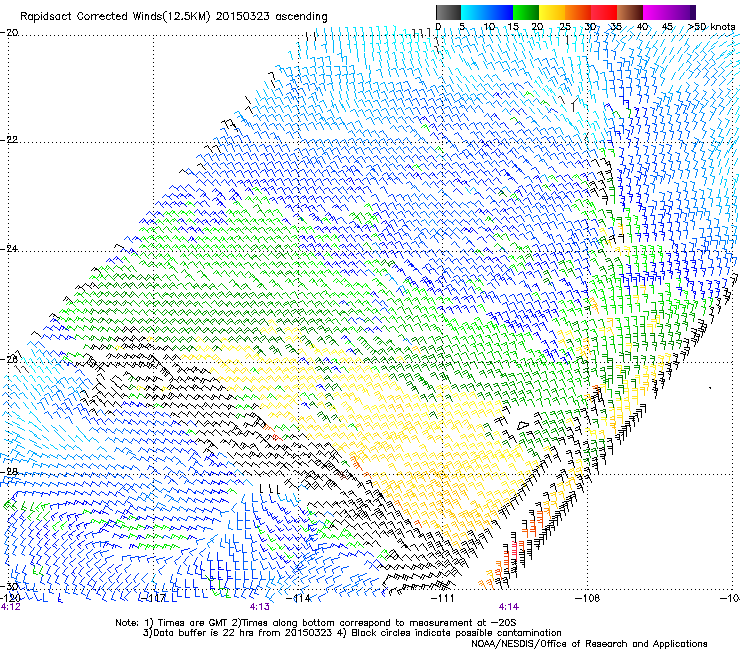Click the magenta 40-45 knots color segment
Image resolution: width=740 pixels, height=650 pixels.
656,12
